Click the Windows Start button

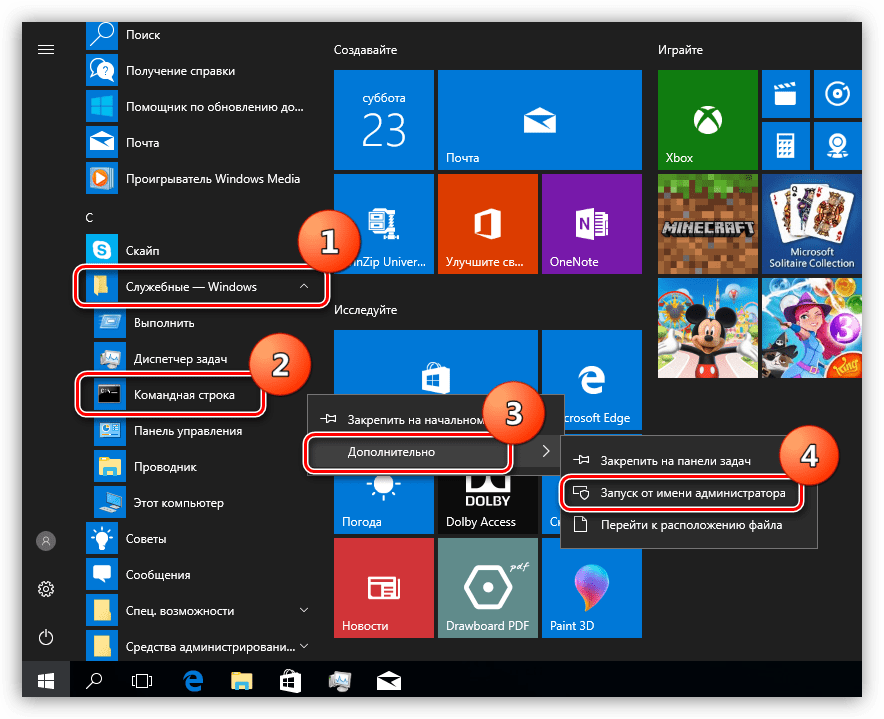pos(46,682)
